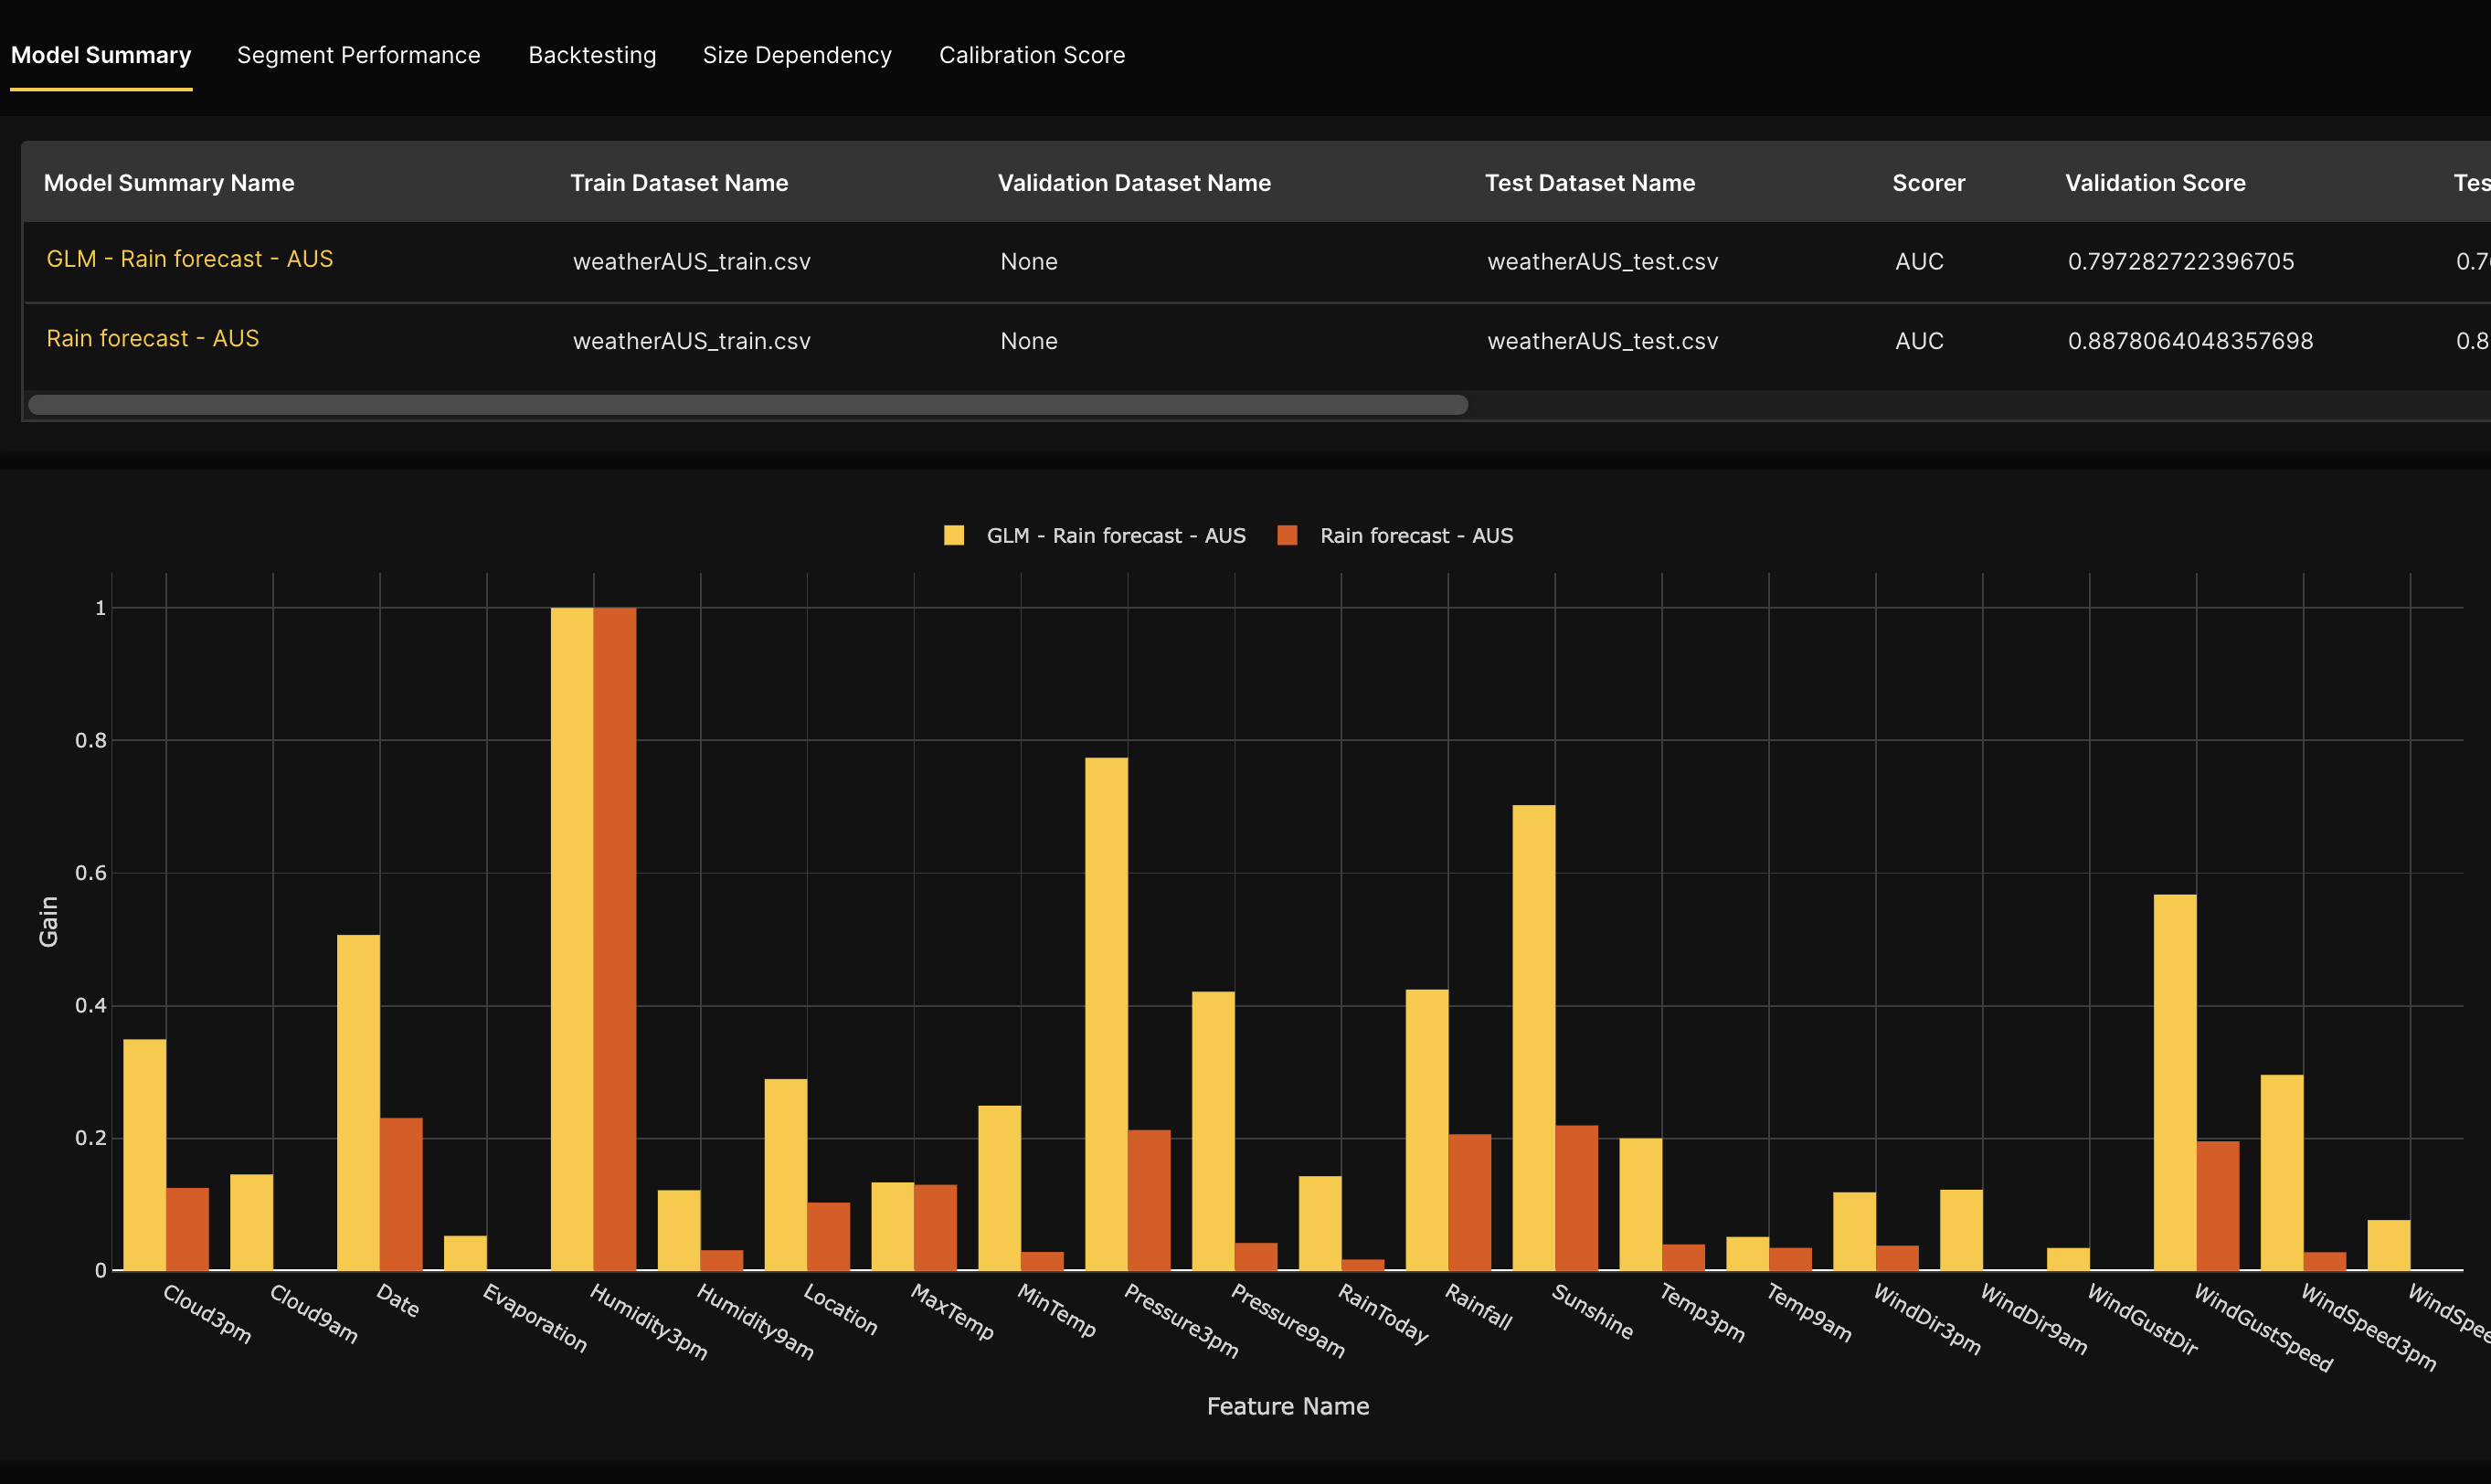
Task: Click the yellow Humidity3pm bar
Action: (x=572, y=940)
